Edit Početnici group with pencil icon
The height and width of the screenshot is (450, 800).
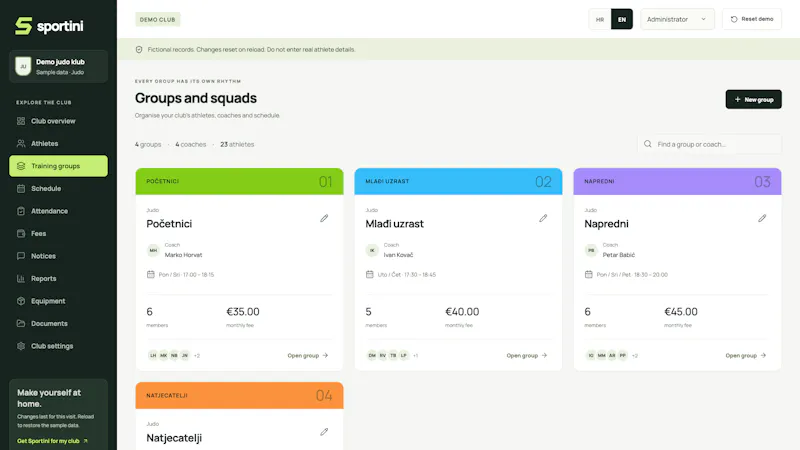pyautogui.click(x=324, y=218)
